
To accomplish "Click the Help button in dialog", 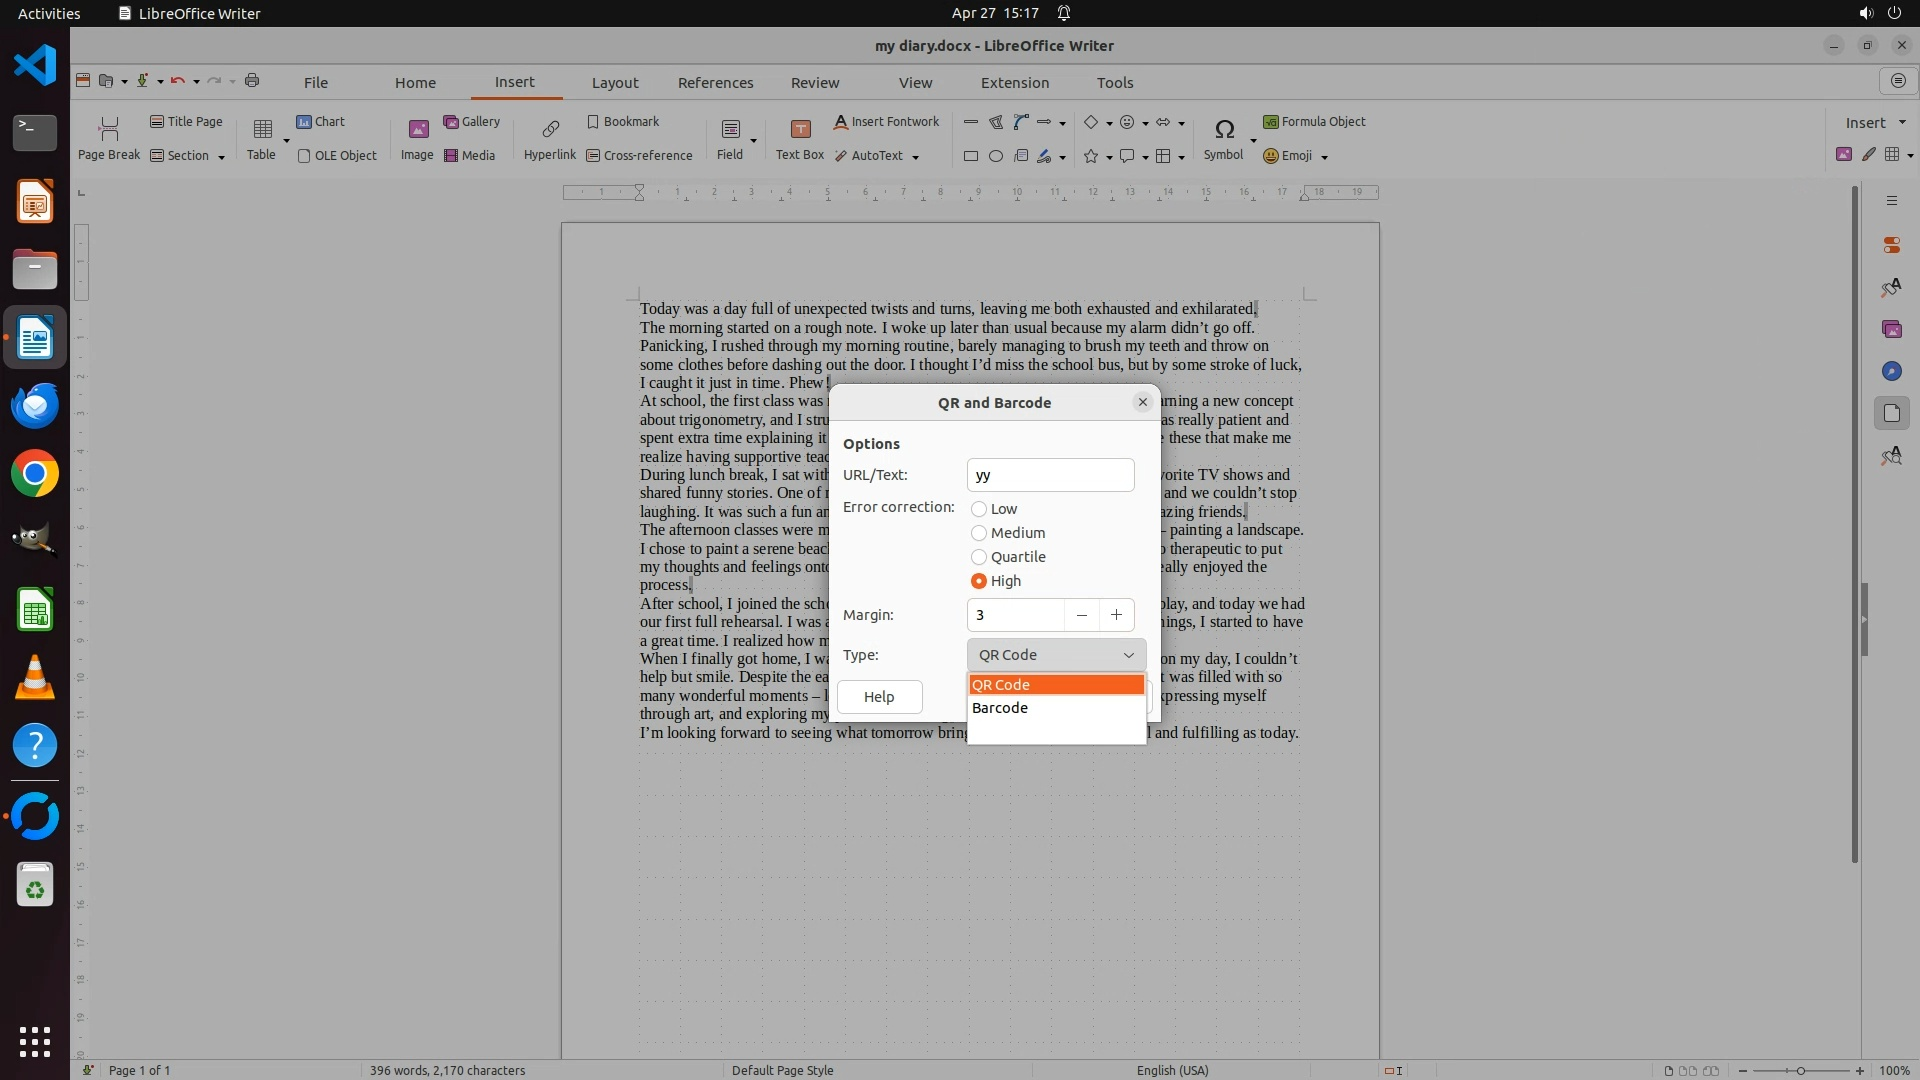I will pos(879,697).
